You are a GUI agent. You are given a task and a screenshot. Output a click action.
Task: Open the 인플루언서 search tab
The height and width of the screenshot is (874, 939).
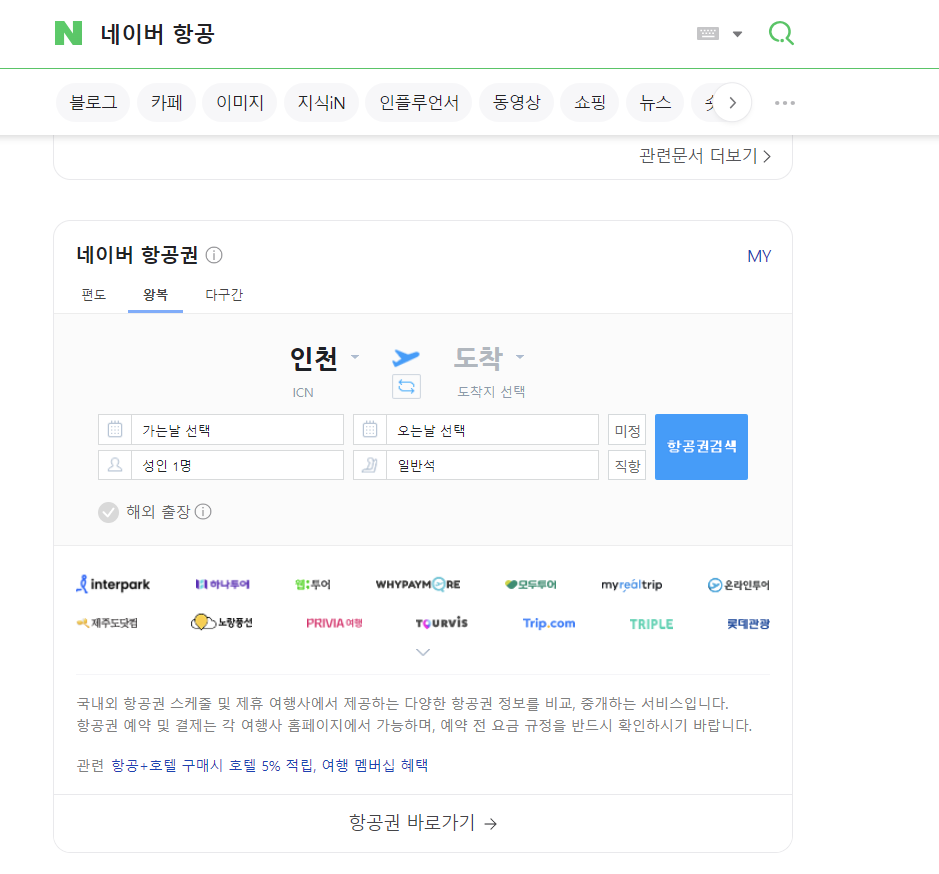click(419, 103)
